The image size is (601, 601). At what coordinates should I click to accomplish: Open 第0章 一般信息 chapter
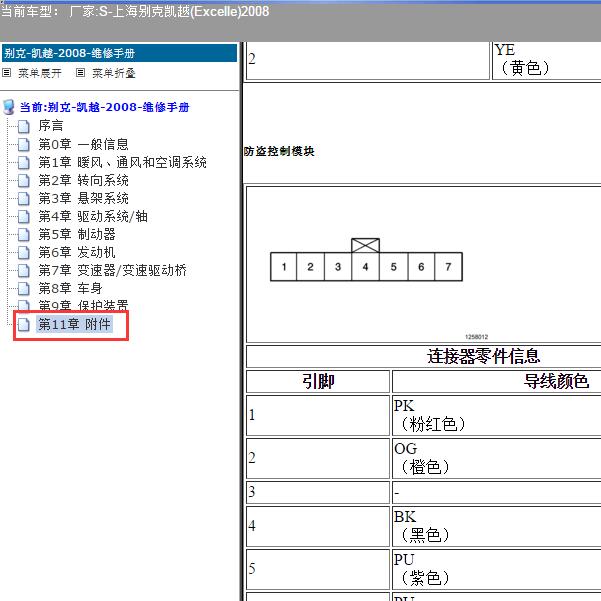(83, 144)
